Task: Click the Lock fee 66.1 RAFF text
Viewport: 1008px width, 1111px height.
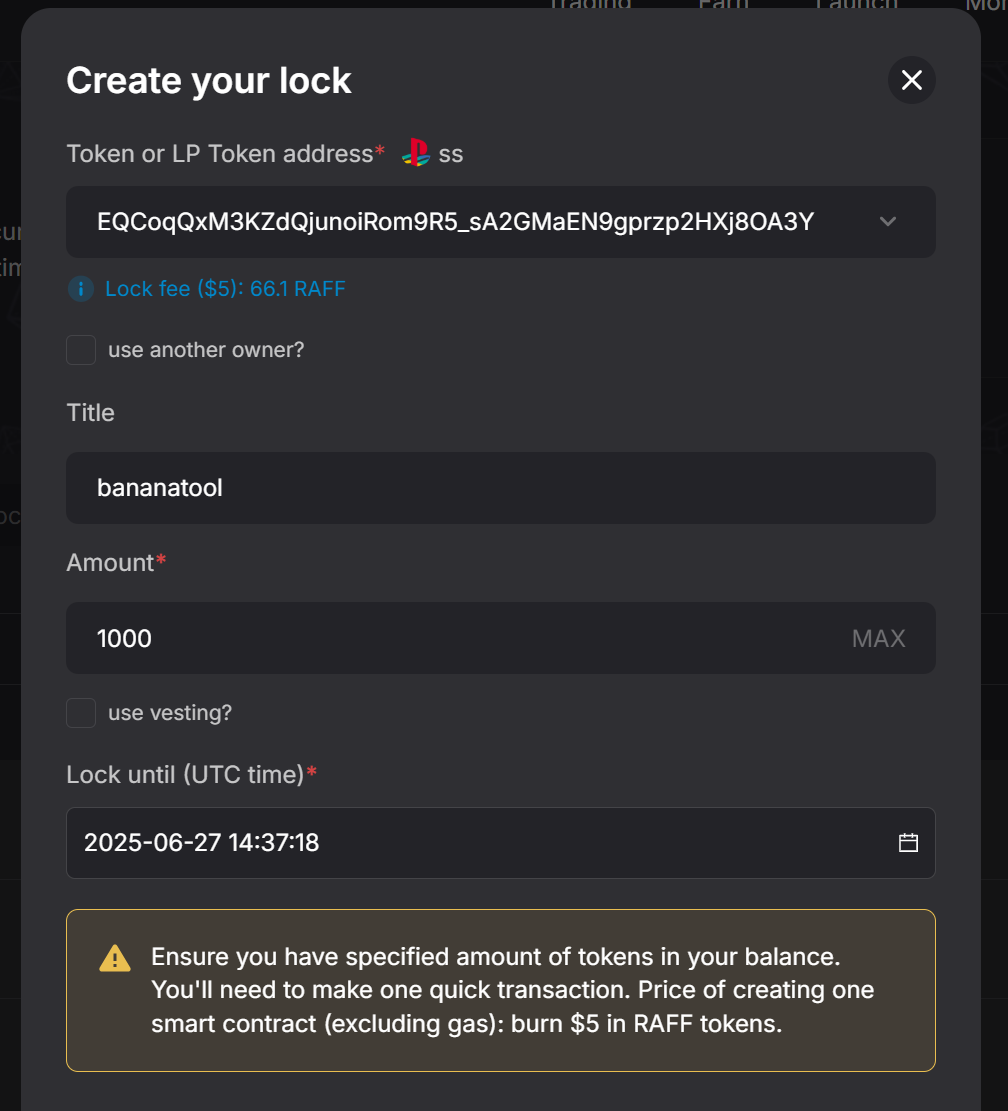Action: [x=225, y=289]
